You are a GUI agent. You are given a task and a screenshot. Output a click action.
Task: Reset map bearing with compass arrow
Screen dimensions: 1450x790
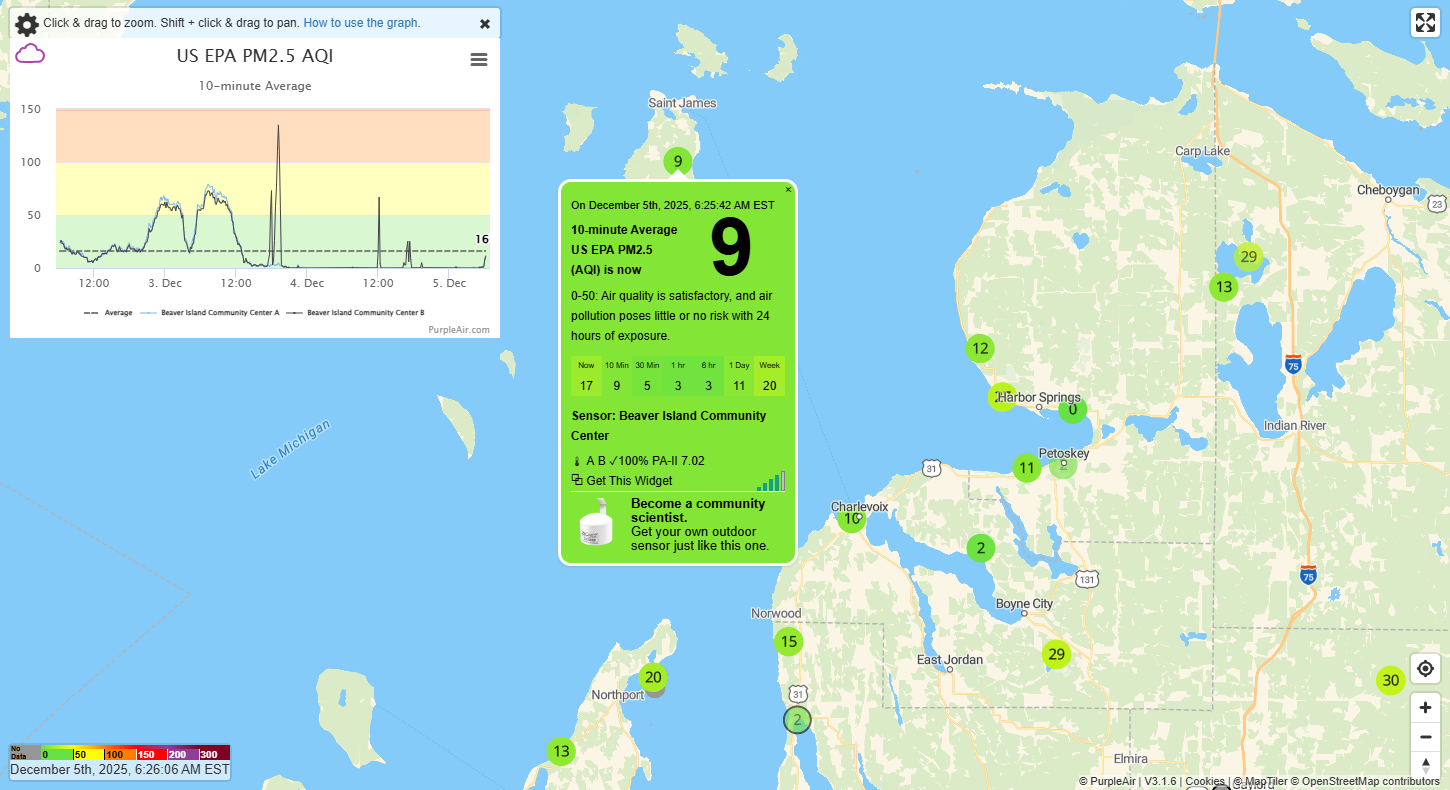(1425, 765)
